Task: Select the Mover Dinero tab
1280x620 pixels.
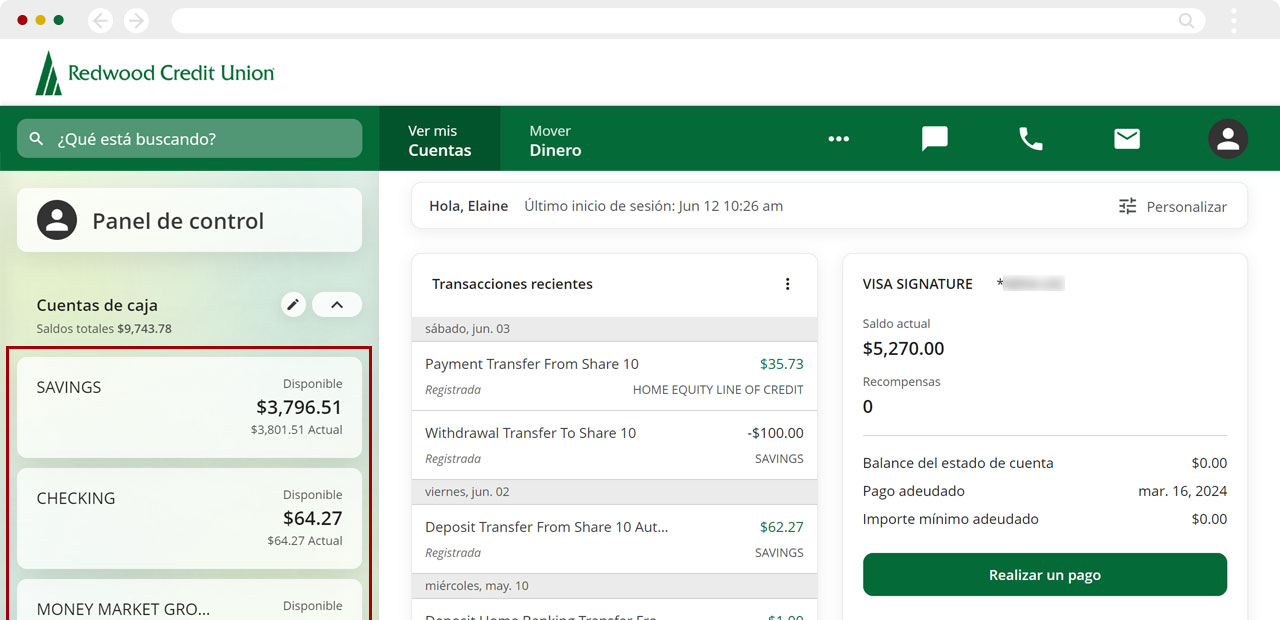Action: [x=555, y=140]
